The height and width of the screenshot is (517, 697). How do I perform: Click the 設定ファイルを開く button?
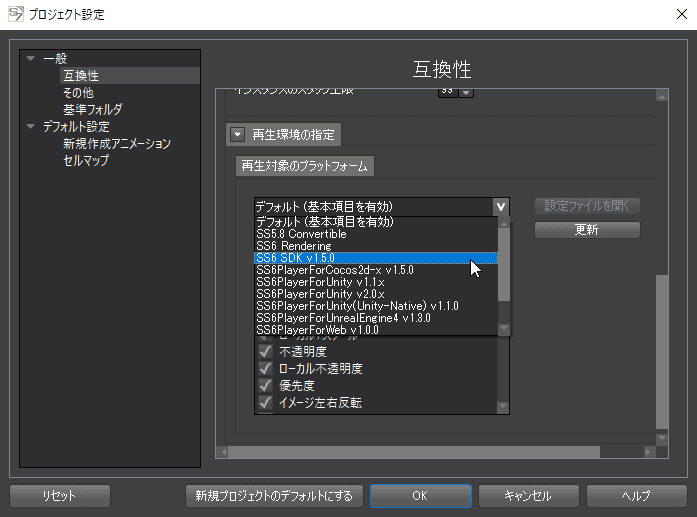click(x=587, y=206)
